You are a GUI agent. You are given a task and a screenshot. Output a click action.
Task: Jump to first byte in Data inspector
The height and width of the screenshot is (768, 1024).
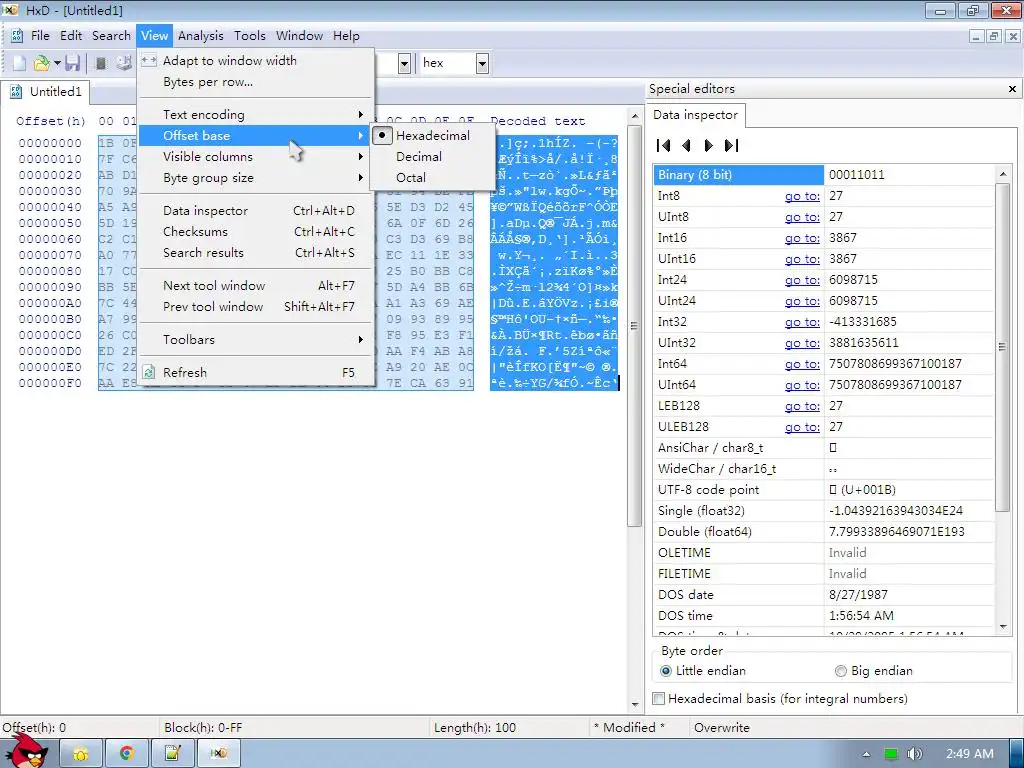tap(664, 146)
